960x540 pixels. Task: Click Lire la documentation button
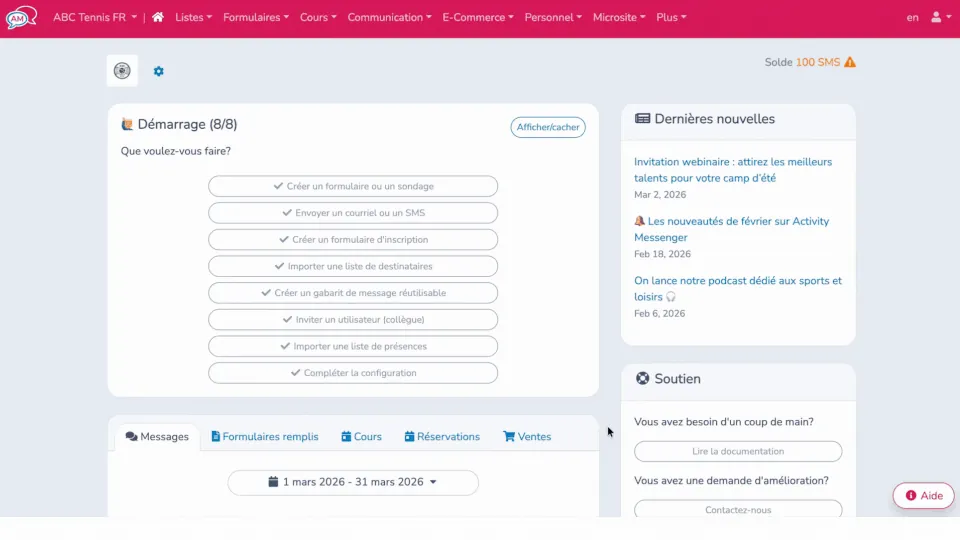coord(738,451)
